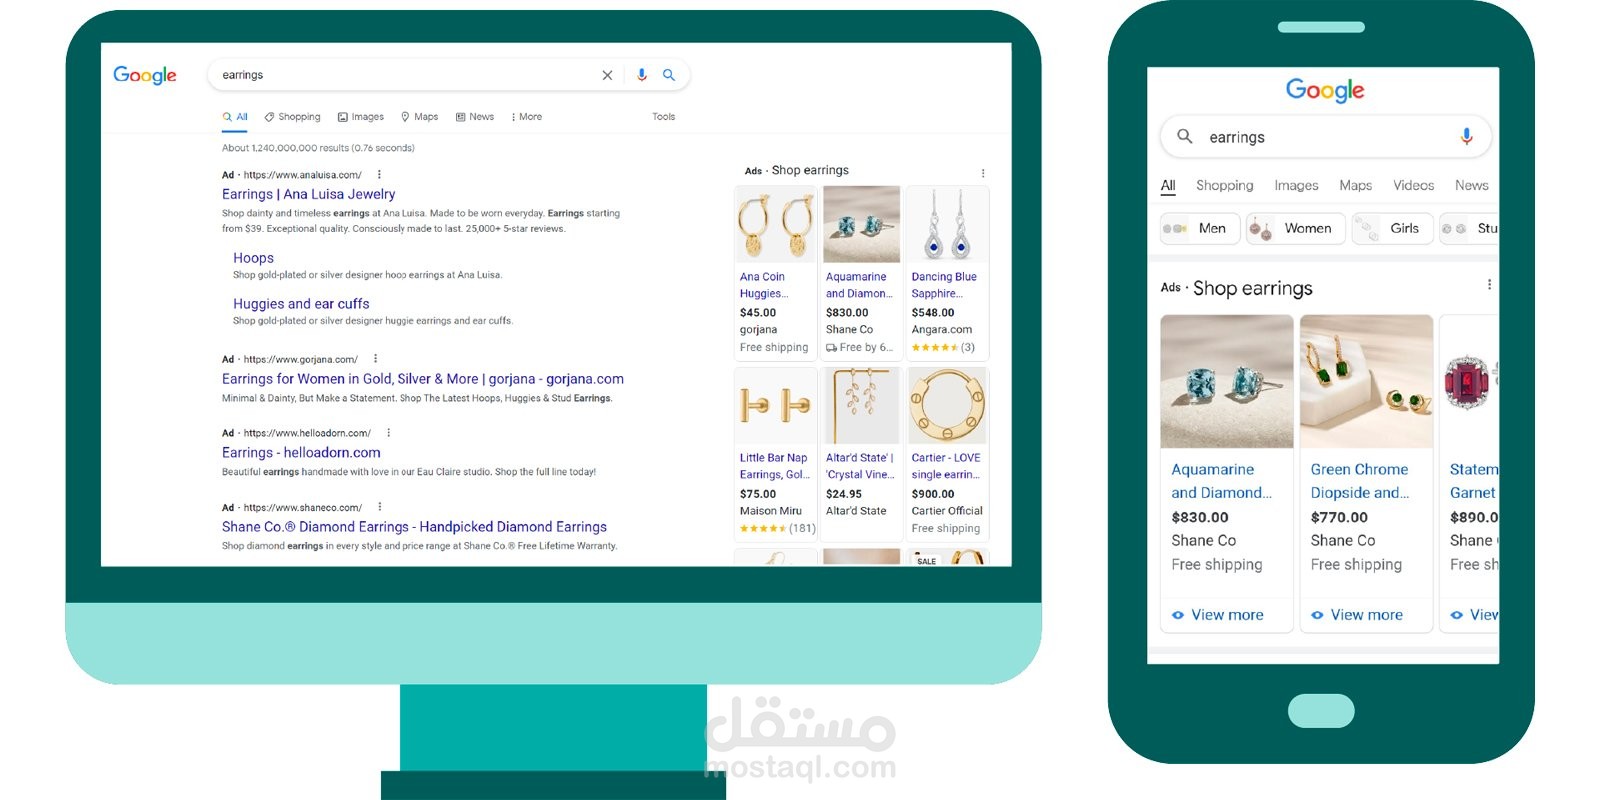Click the Altar'd State Crystal Vine earrings thumbnail

pyautogui.click(x=861, y=406)
